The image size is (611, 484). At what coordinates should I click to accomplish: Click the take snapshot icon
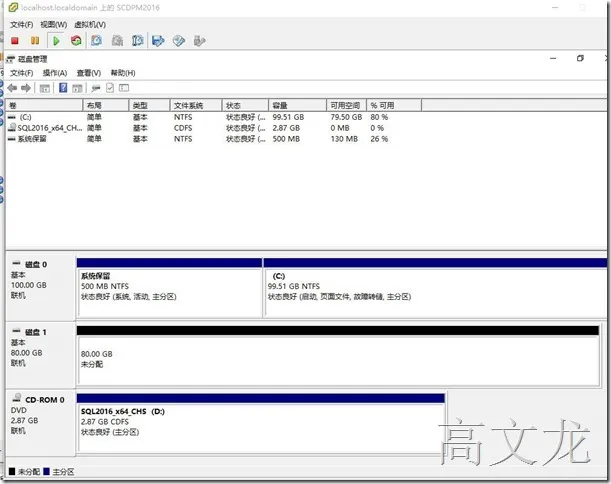point(96,41)
